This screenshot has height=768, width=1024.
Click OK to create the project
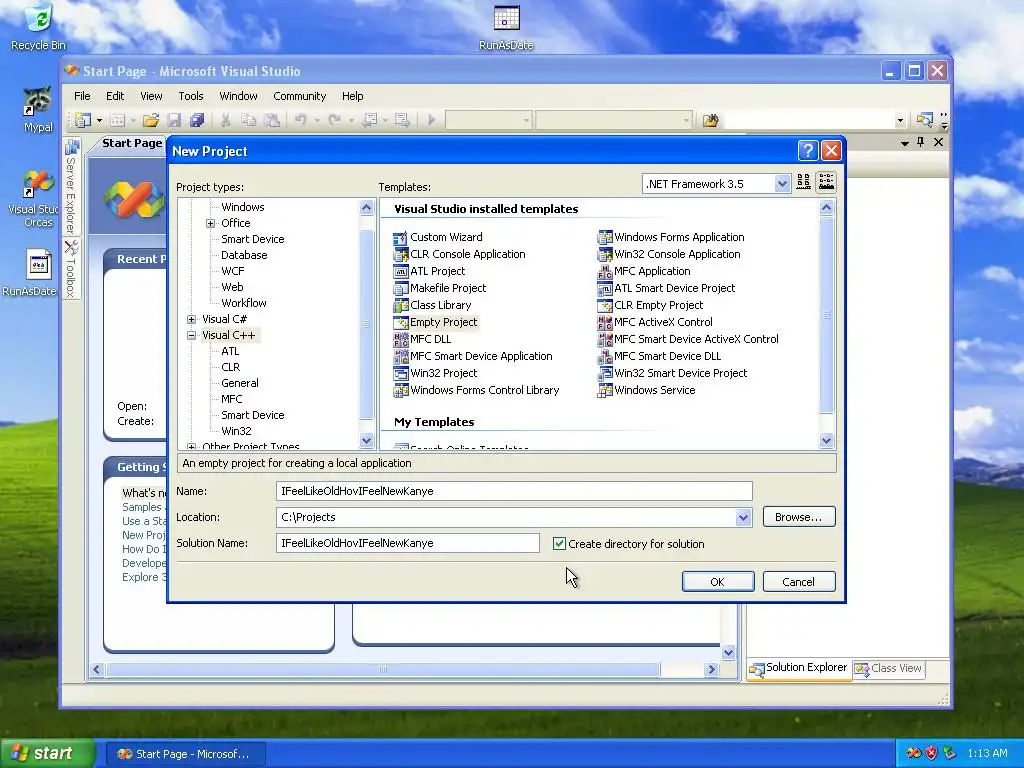pos(718,582)
